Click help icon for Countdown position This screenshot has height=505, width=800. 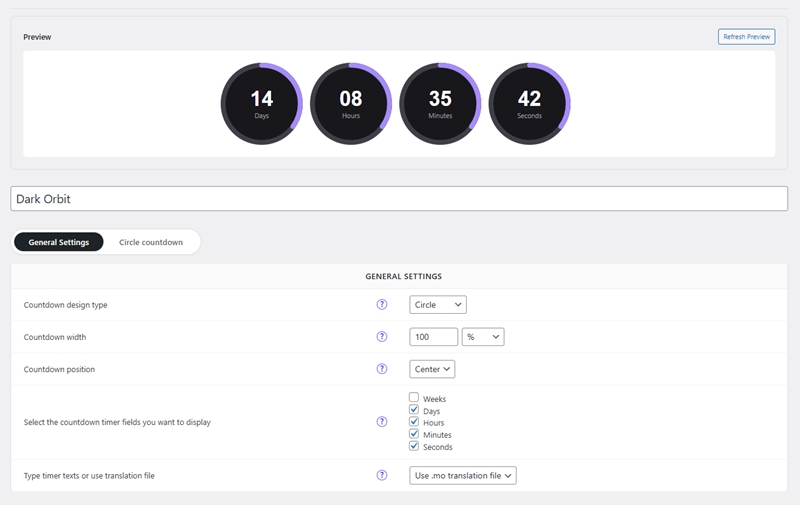pos(381,369)
